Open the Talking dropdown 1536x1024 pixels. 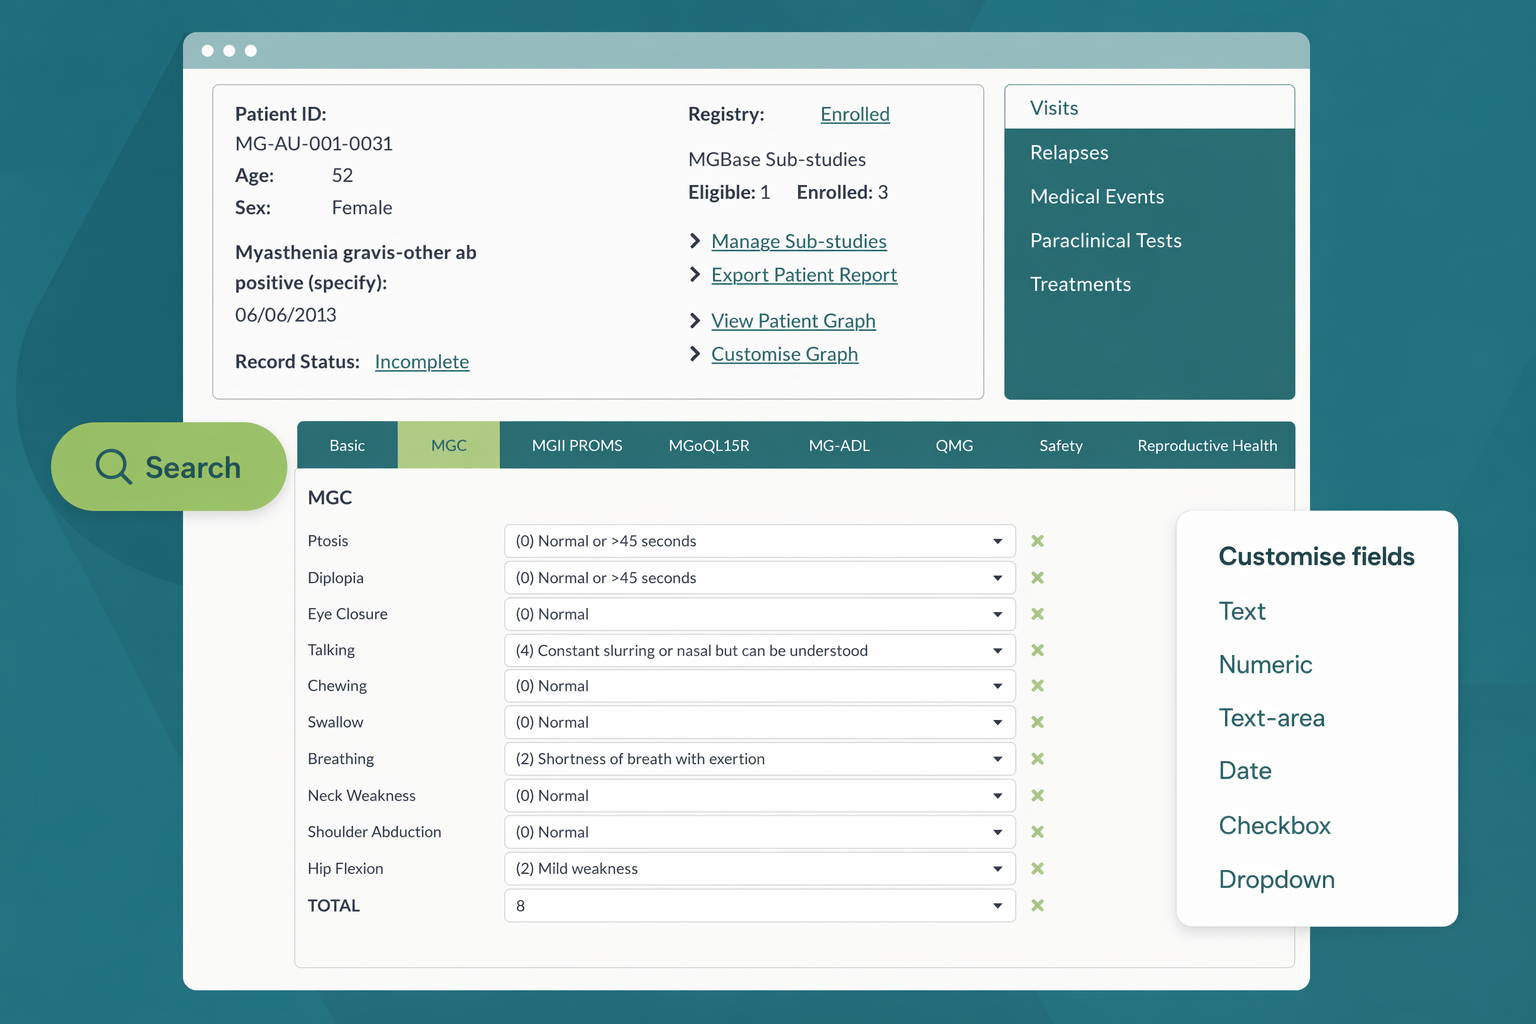(x=760, y=650)
